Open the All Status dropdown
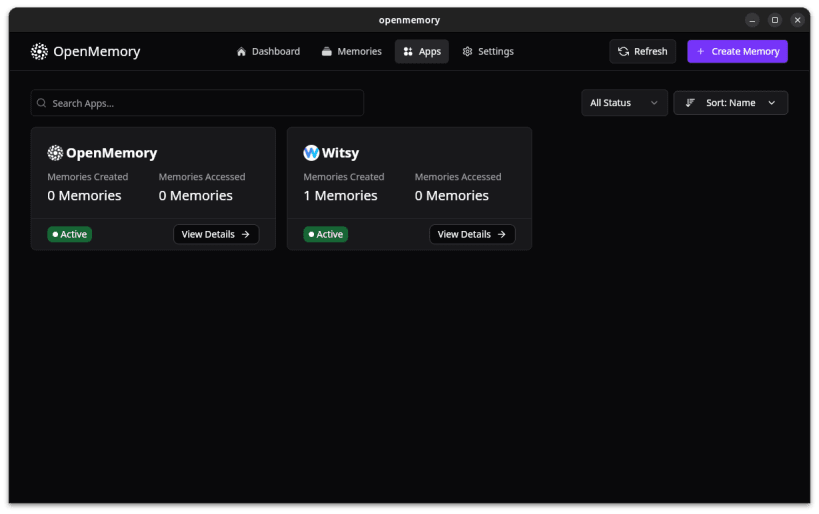The image size is (819, 514). [x=624, y=102]
